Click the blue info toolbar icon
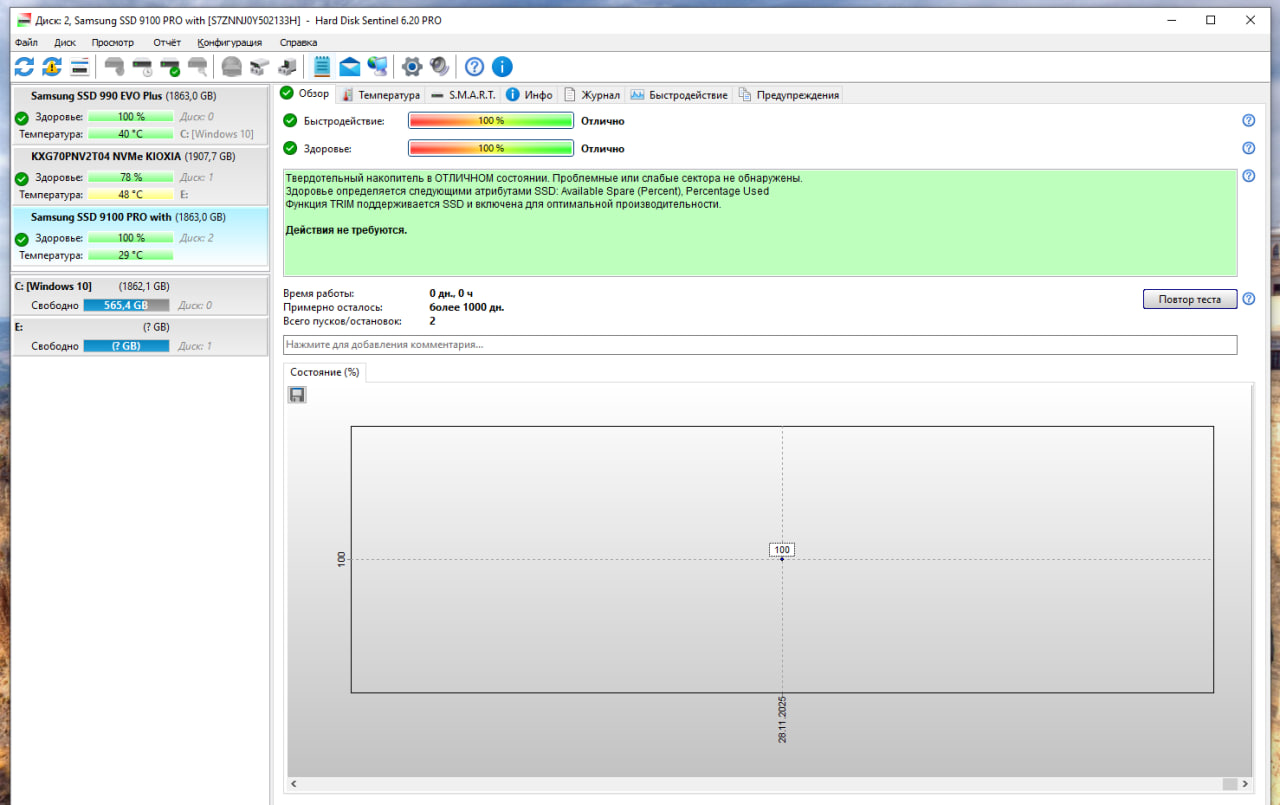This screenshot has height=805, width=1280. 502,67
